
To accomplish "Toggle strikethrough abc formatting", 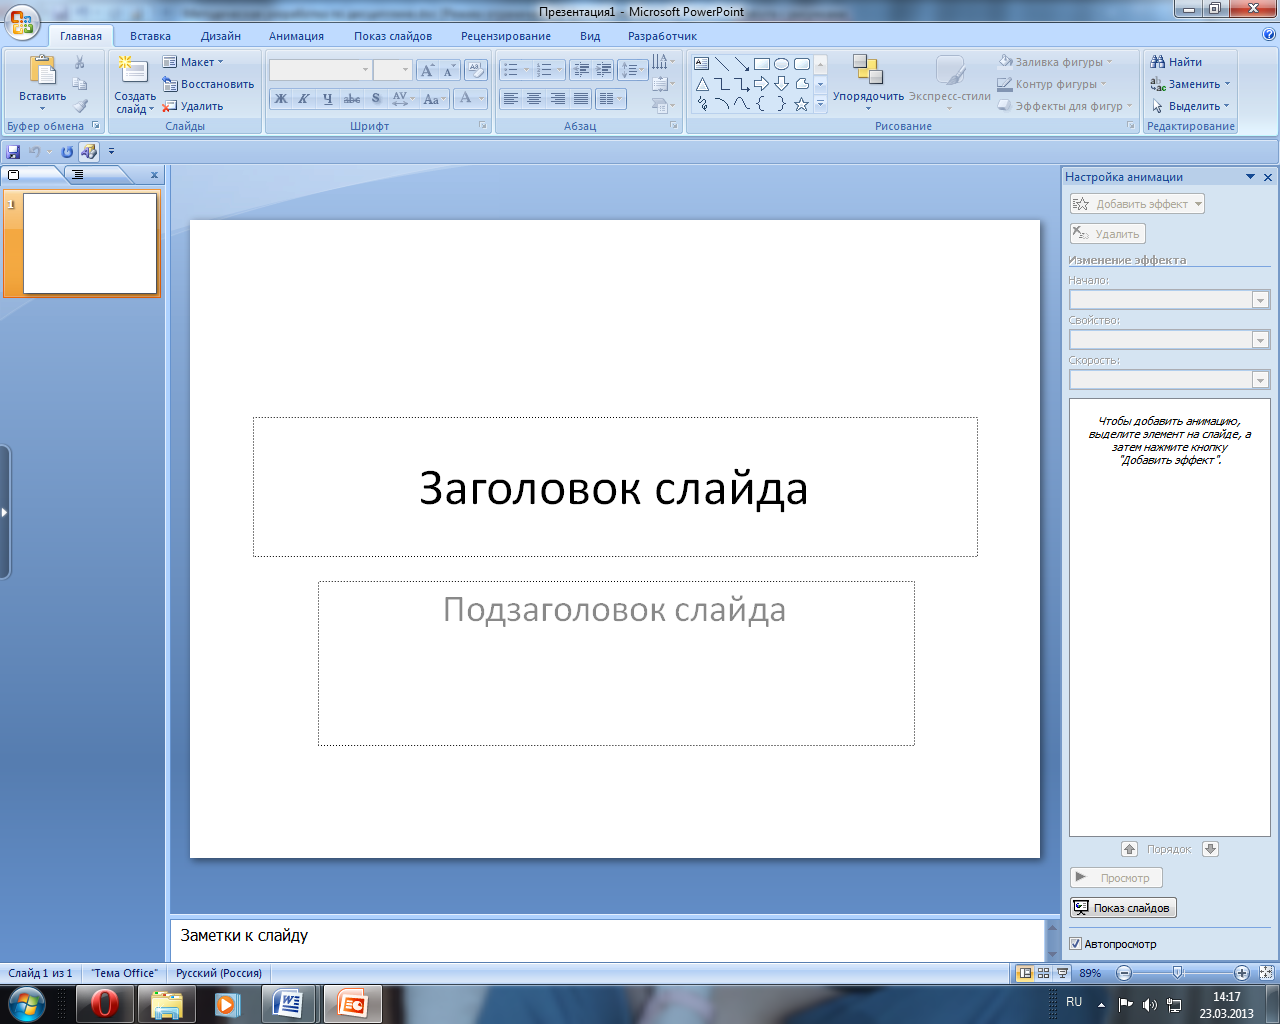I will (x=352, y=99).
